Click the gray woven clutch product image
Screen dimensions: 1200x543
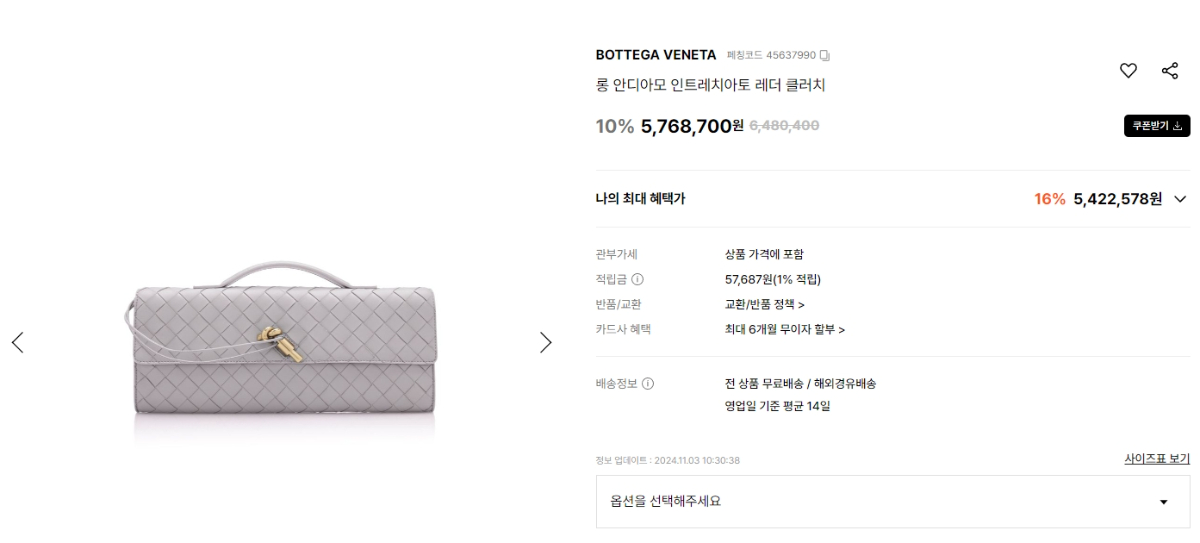point(281,345)
